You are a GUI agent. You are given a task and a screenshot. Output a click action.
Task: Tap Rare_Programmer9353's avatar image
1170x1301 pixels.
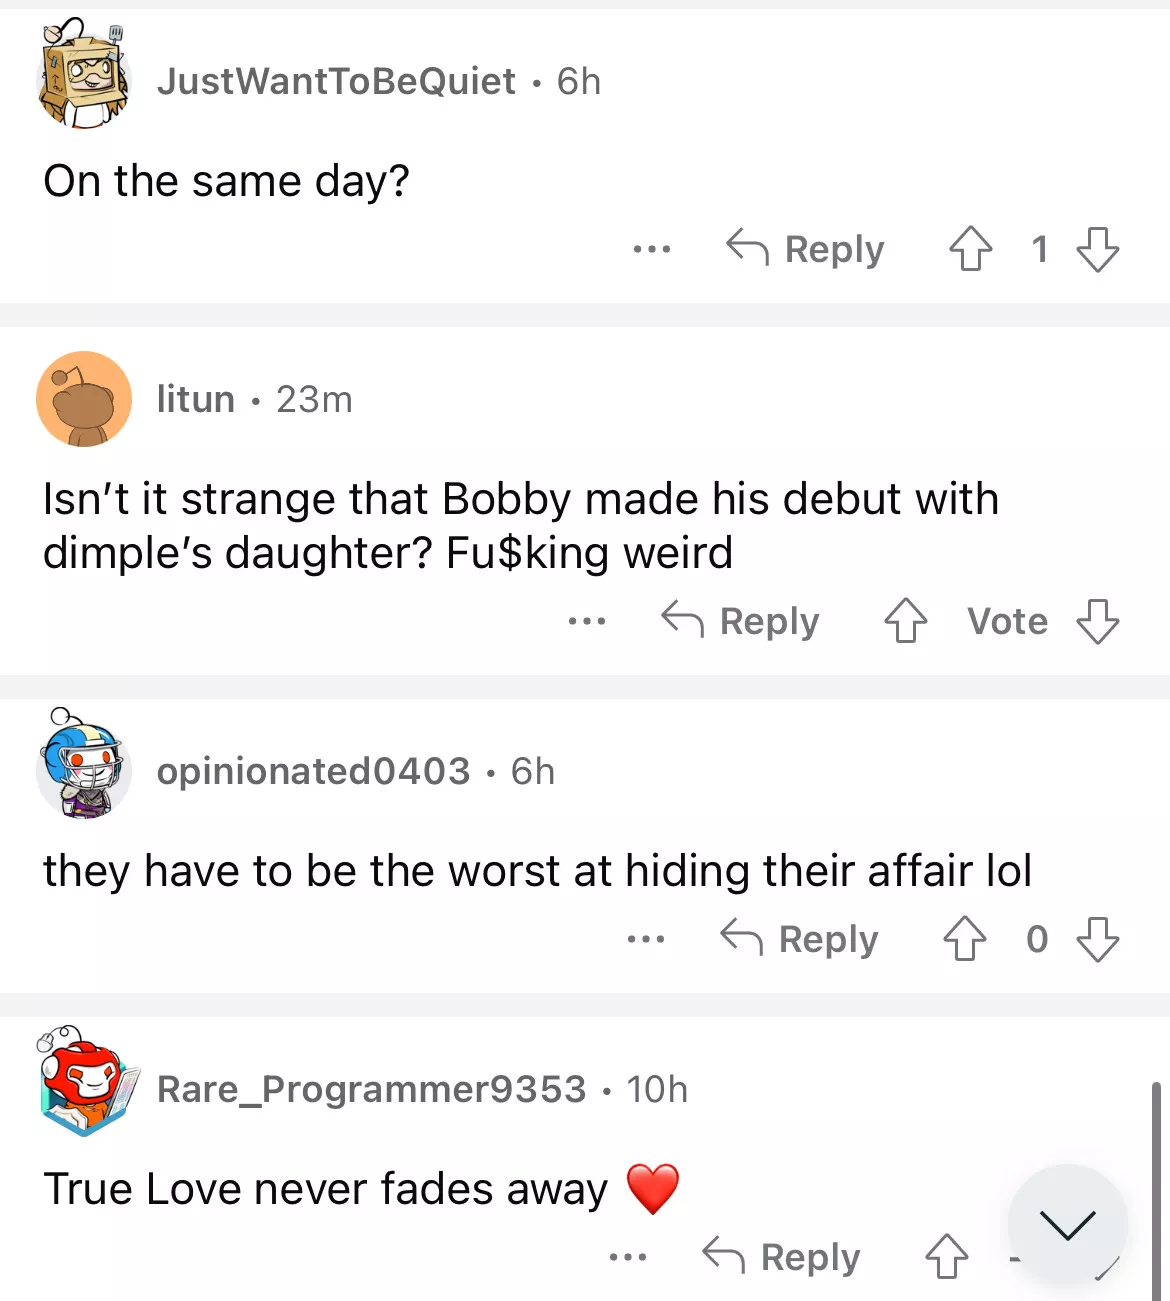(x=84, y=1085)
